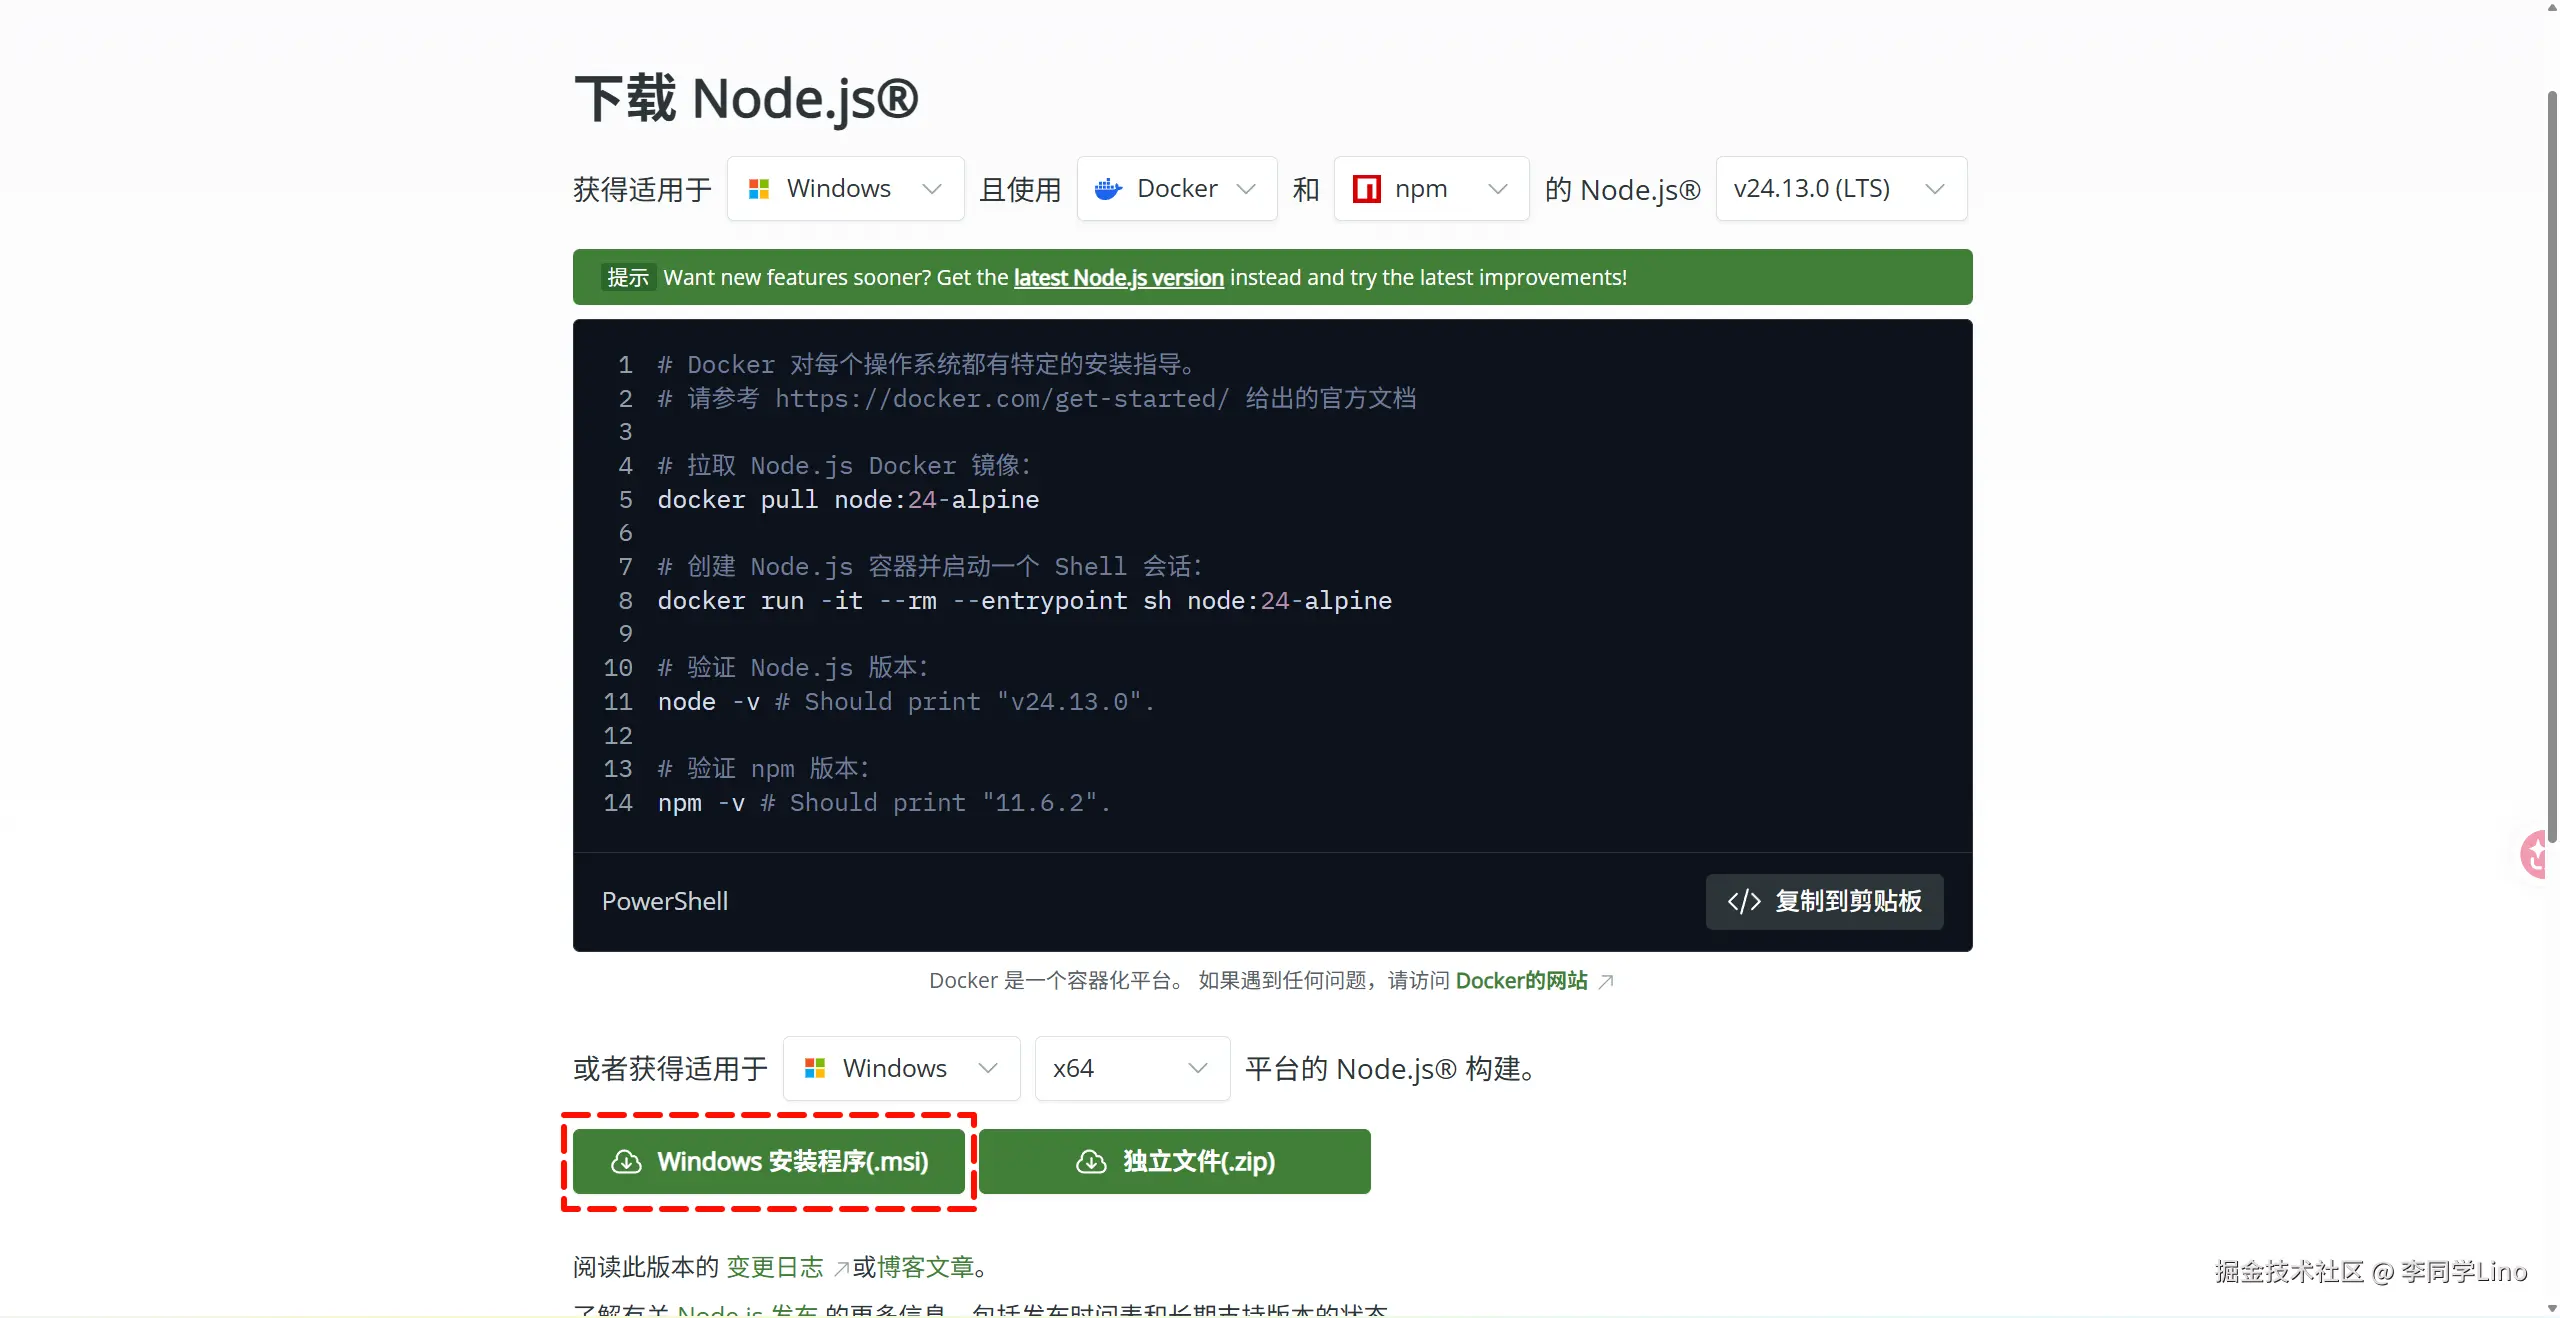Download the Windows 安装程序(.msi) installer

tap(768, 1161)
